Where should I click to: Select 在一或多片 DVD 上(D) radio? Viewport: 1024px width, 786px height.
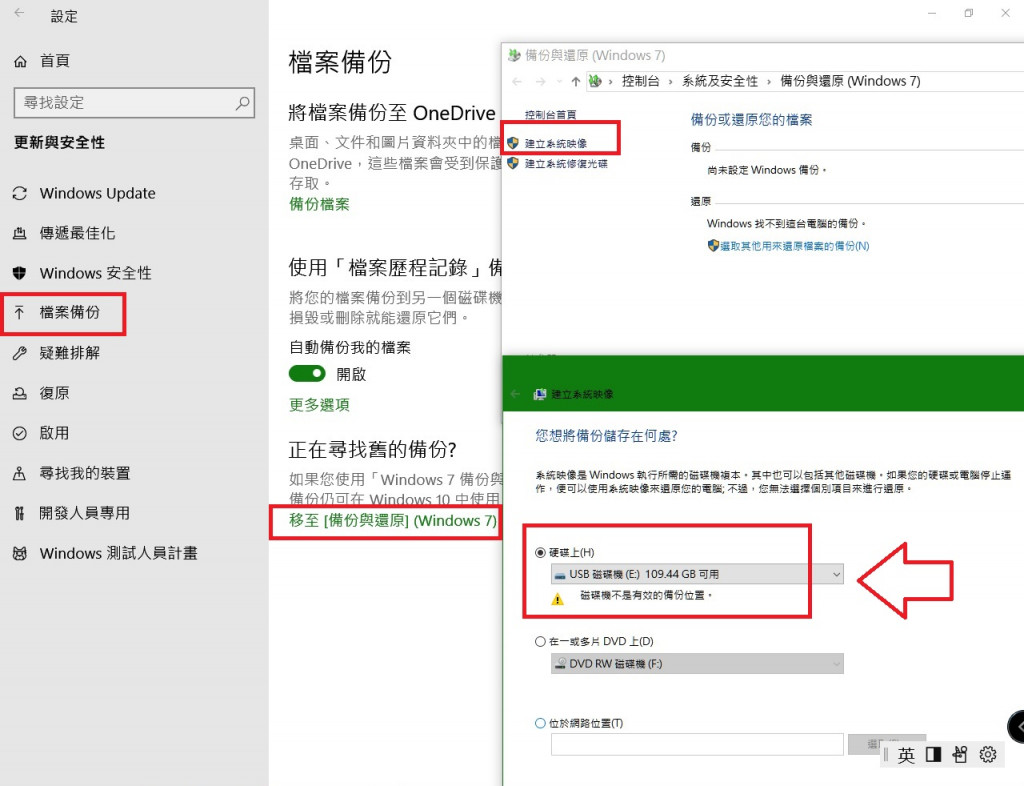click(540, 642)
